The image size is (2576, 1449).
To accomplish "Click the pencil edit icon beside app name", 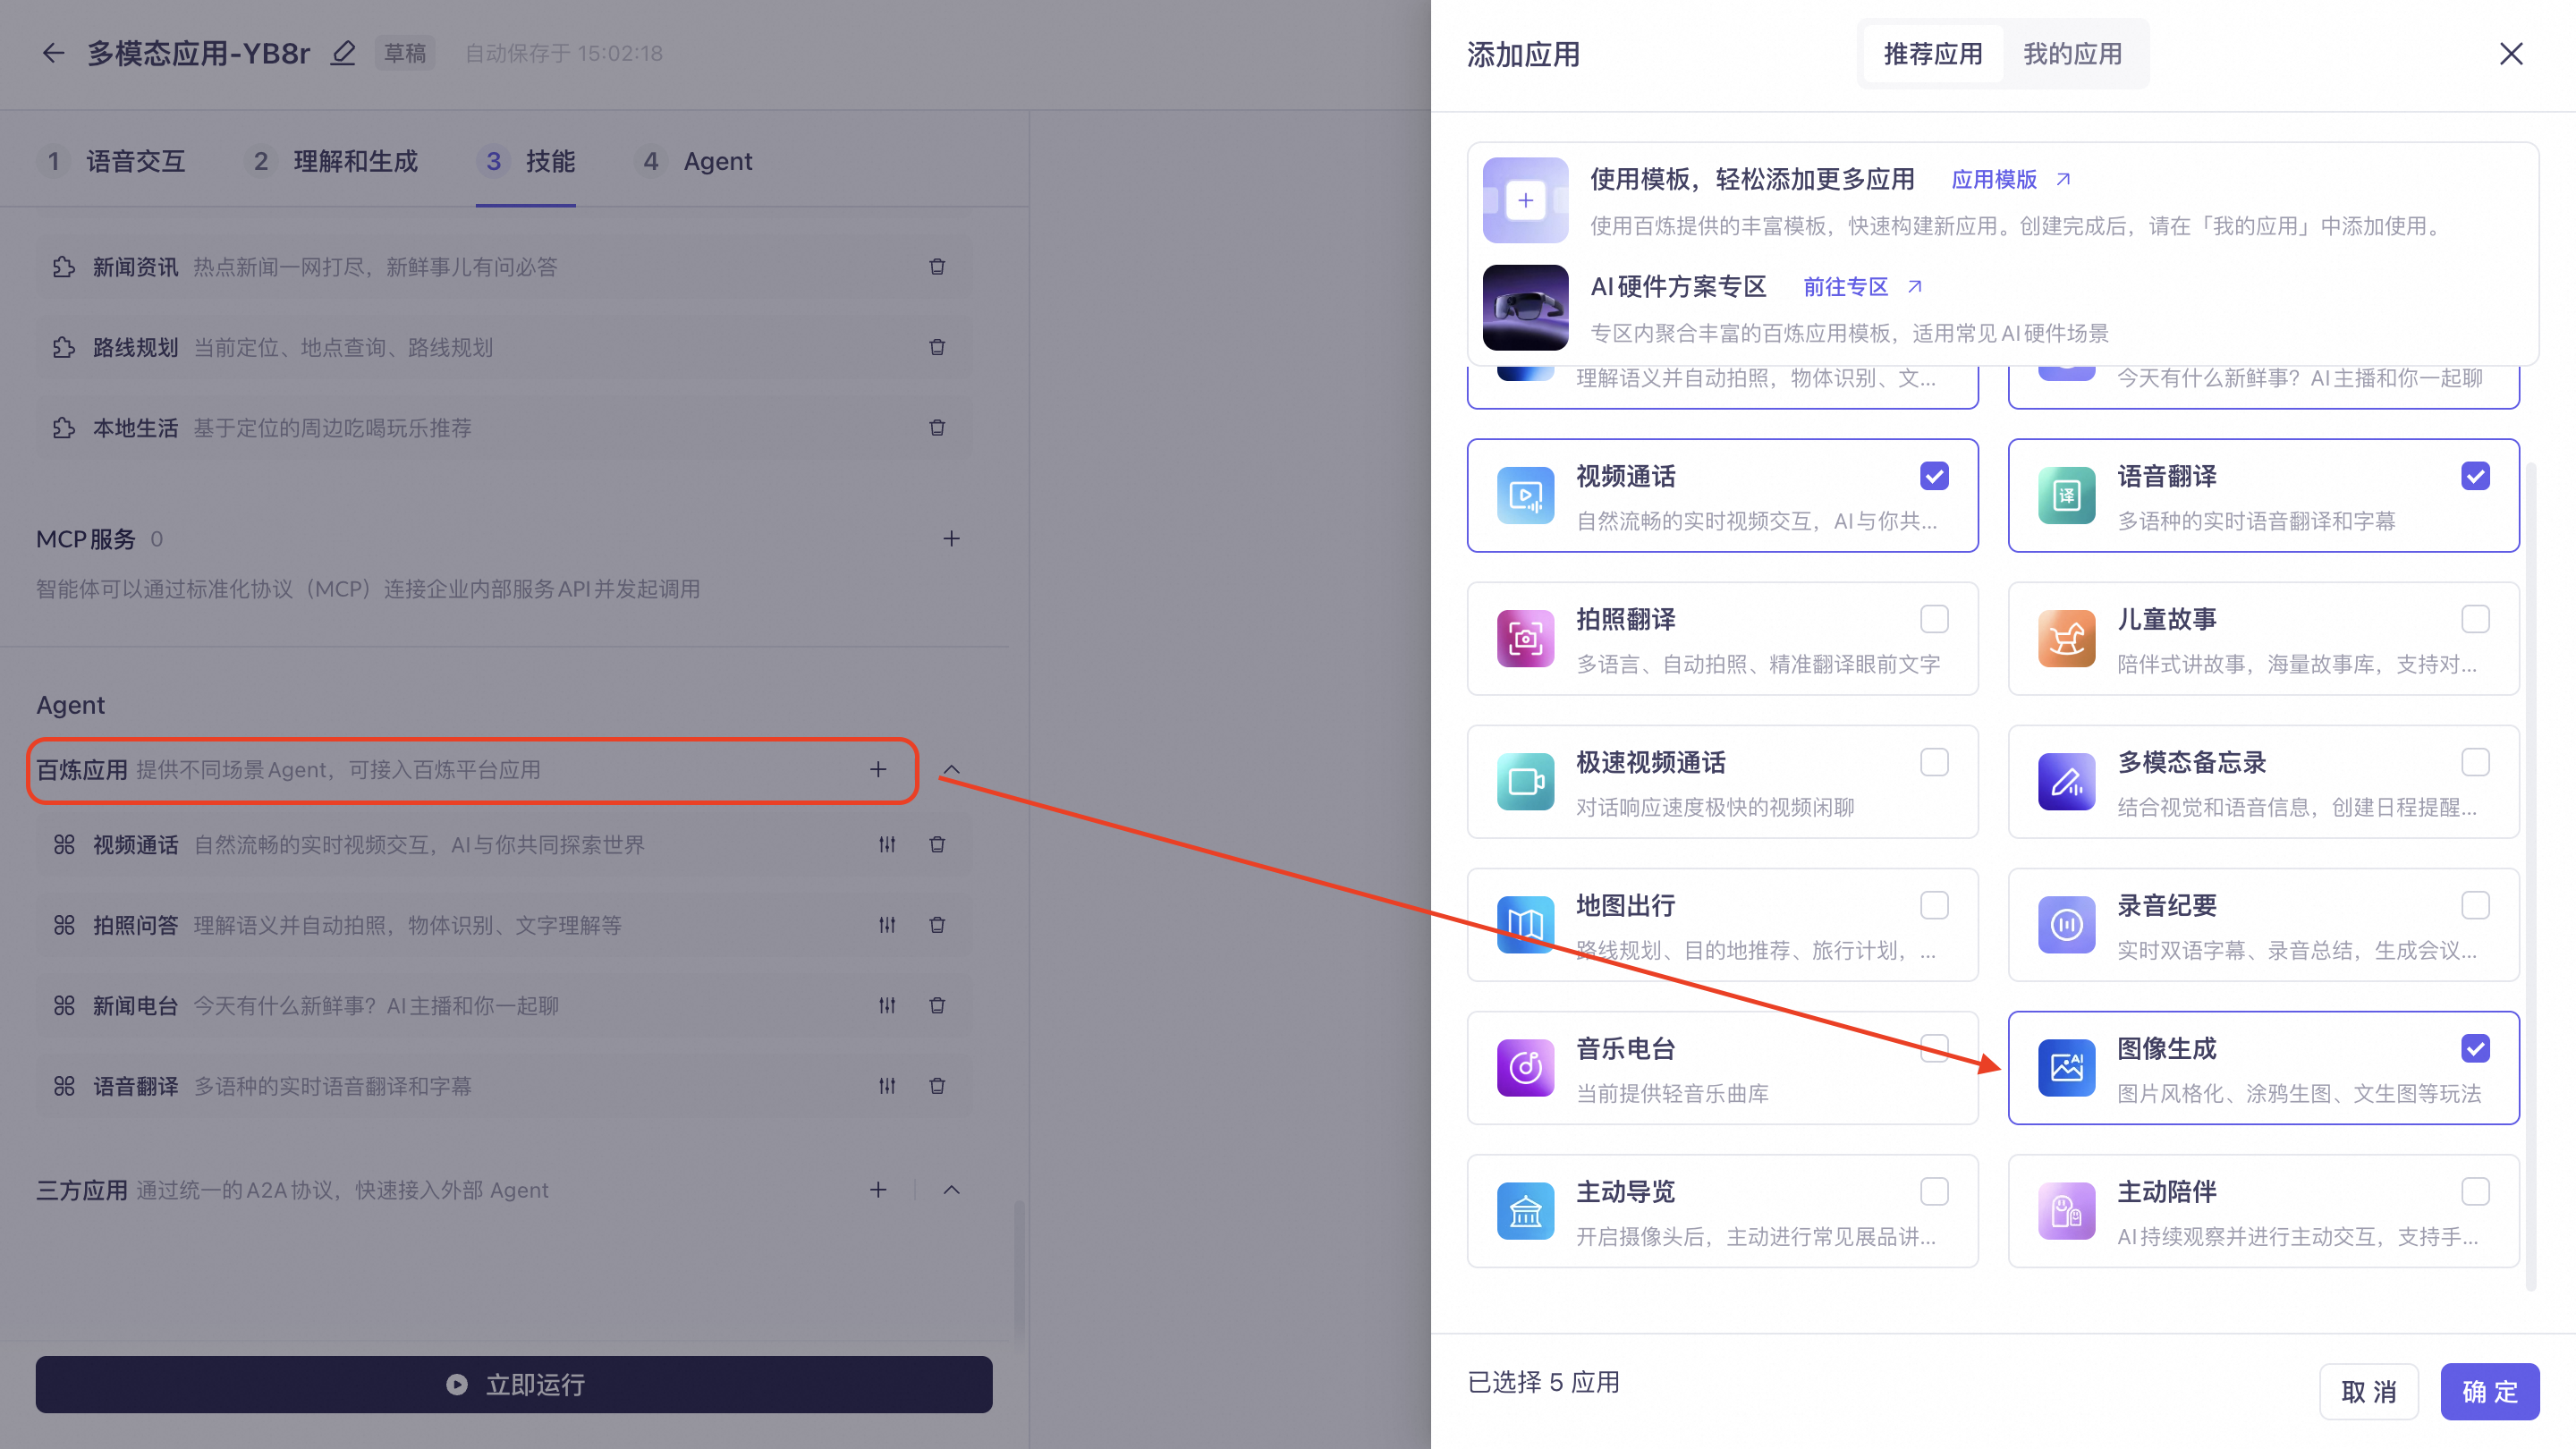I will click(343, 53).
